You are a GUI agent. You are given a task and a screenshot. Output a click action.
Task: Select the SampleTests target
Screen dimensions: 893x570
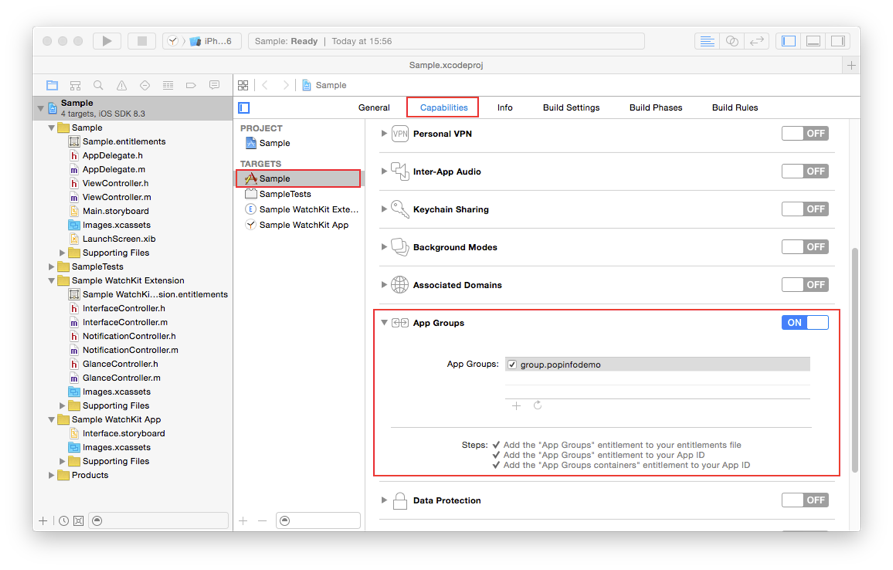pos(285,194)
